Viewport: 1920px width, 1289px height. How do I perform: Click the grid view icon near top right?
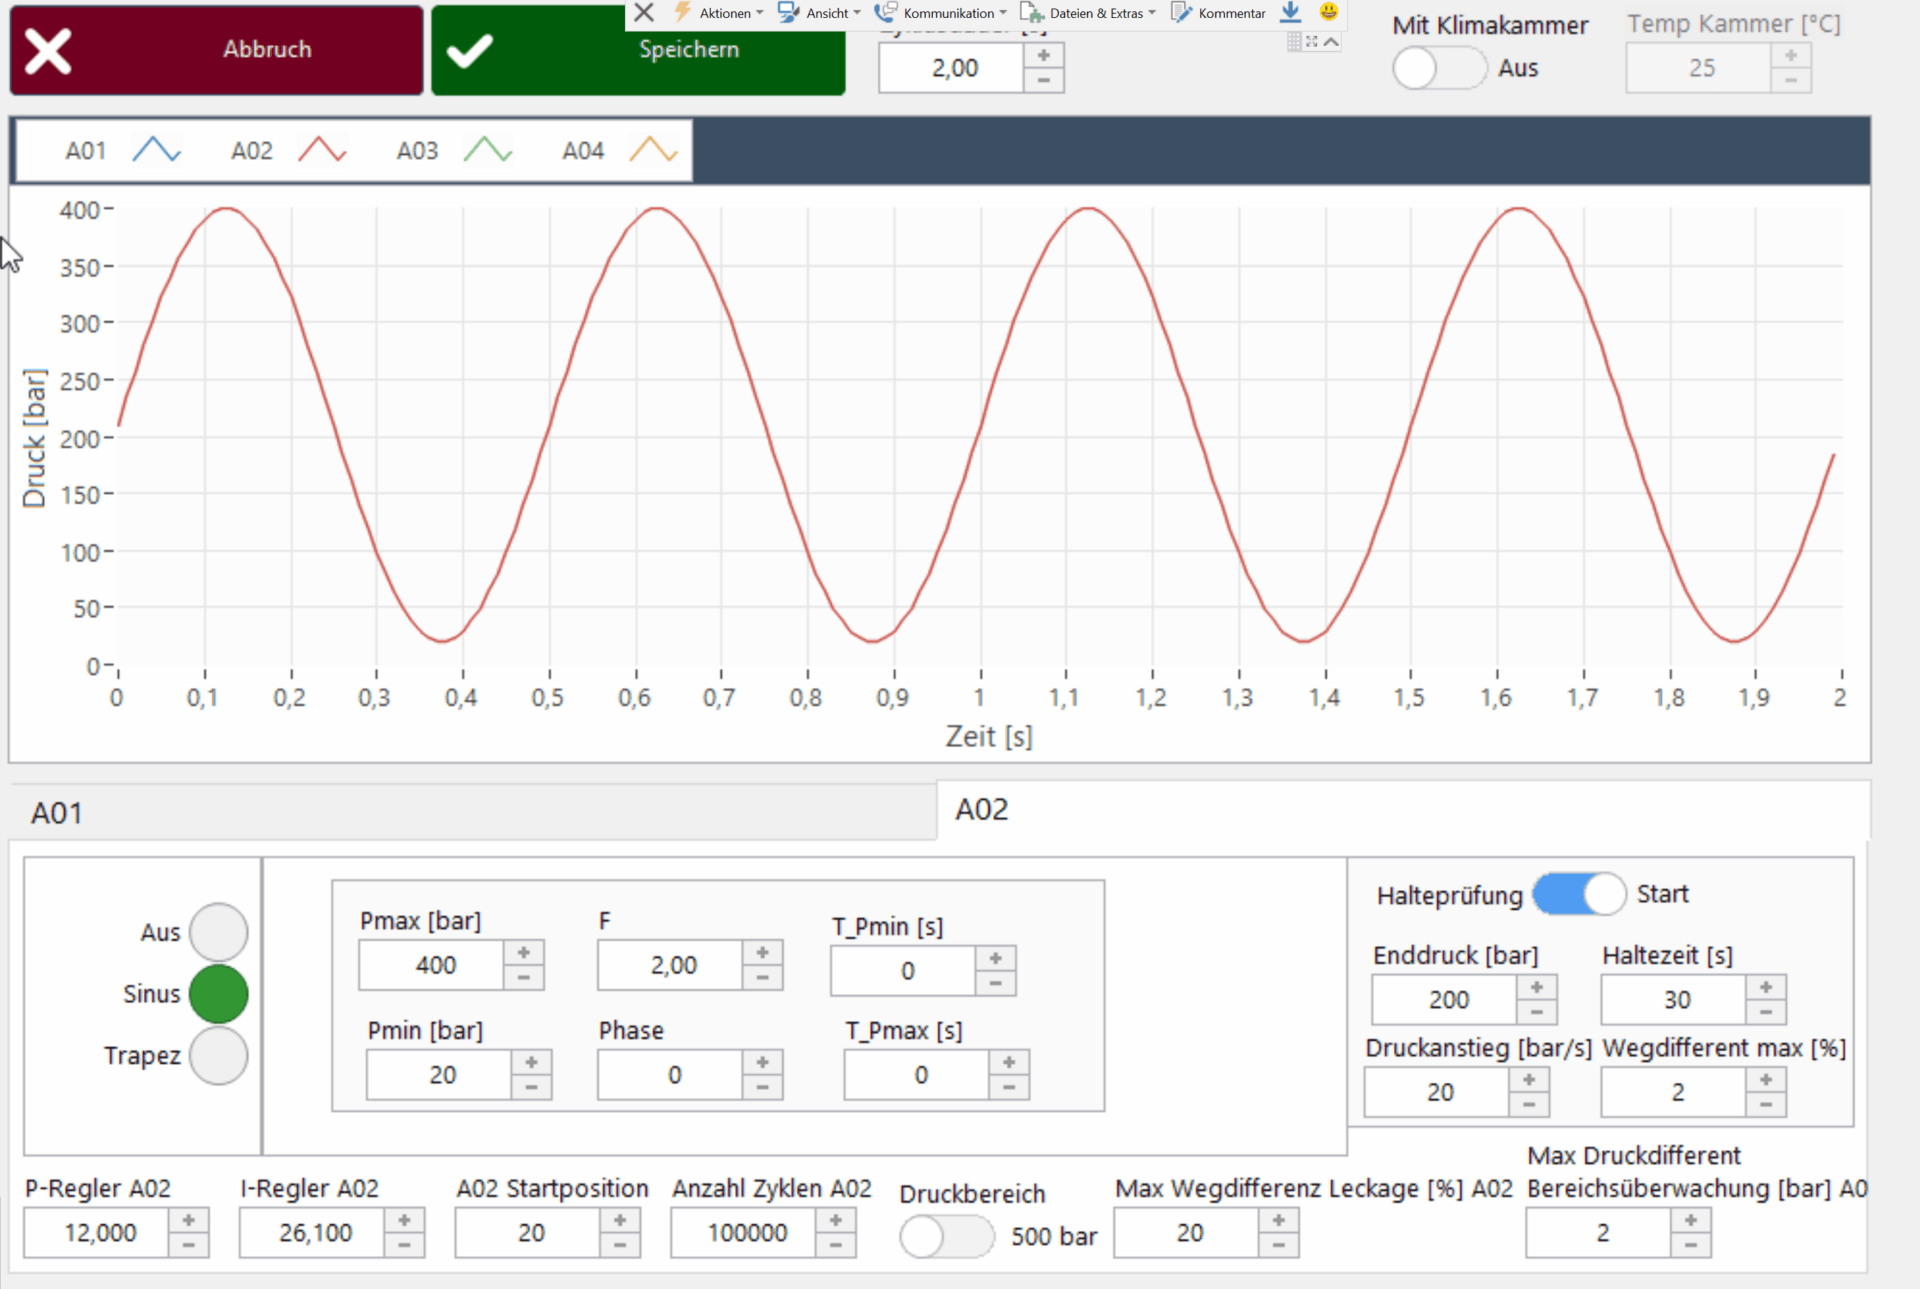1292,42
